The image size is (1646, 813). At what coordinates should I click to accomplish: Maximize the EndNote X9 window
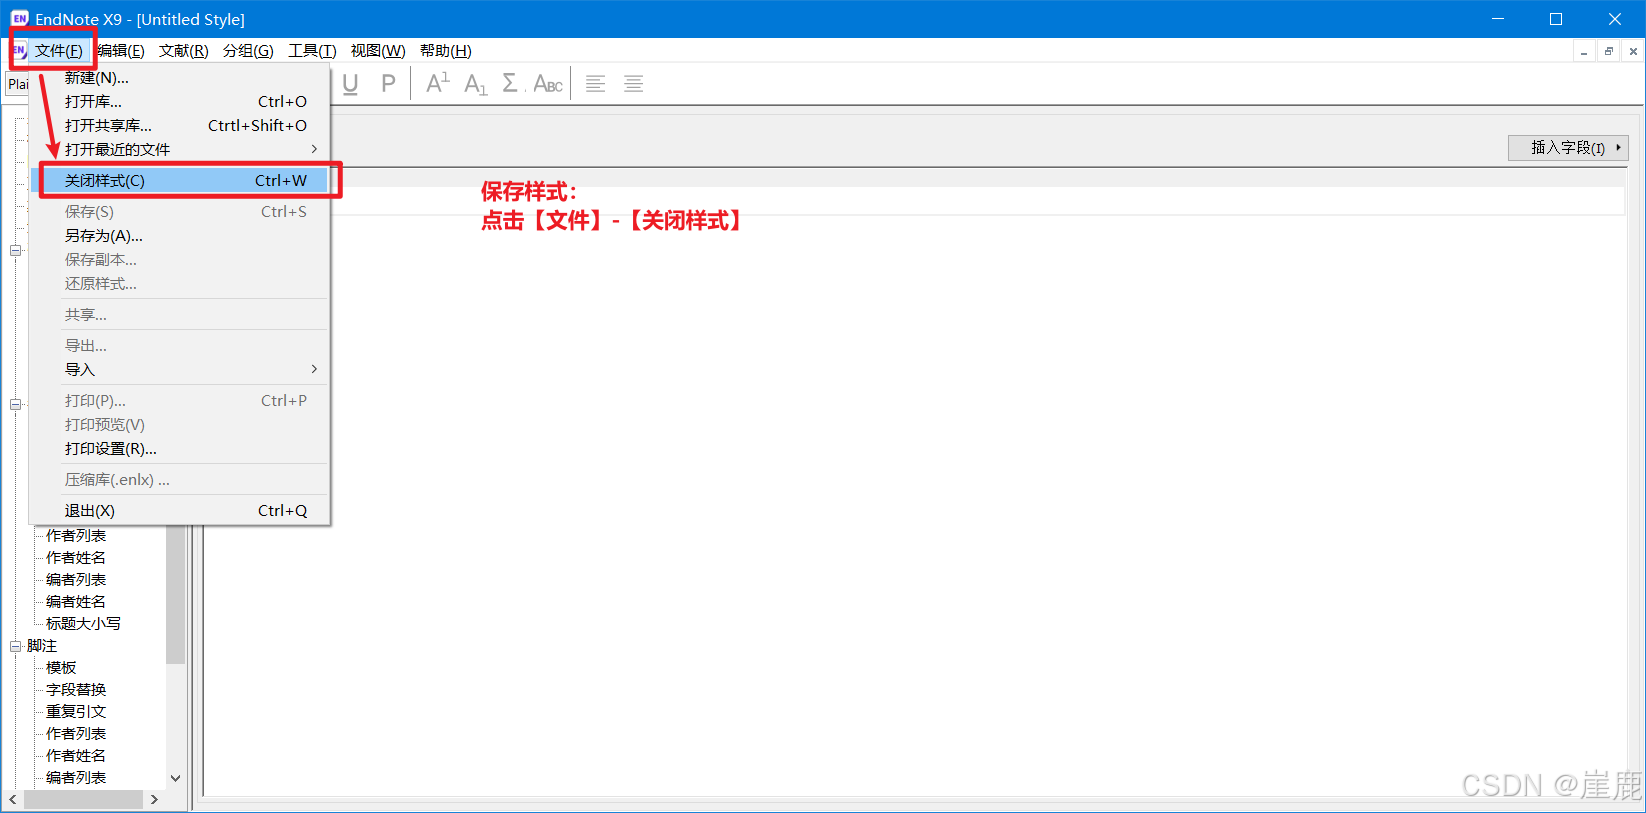tap(1556, 19)
